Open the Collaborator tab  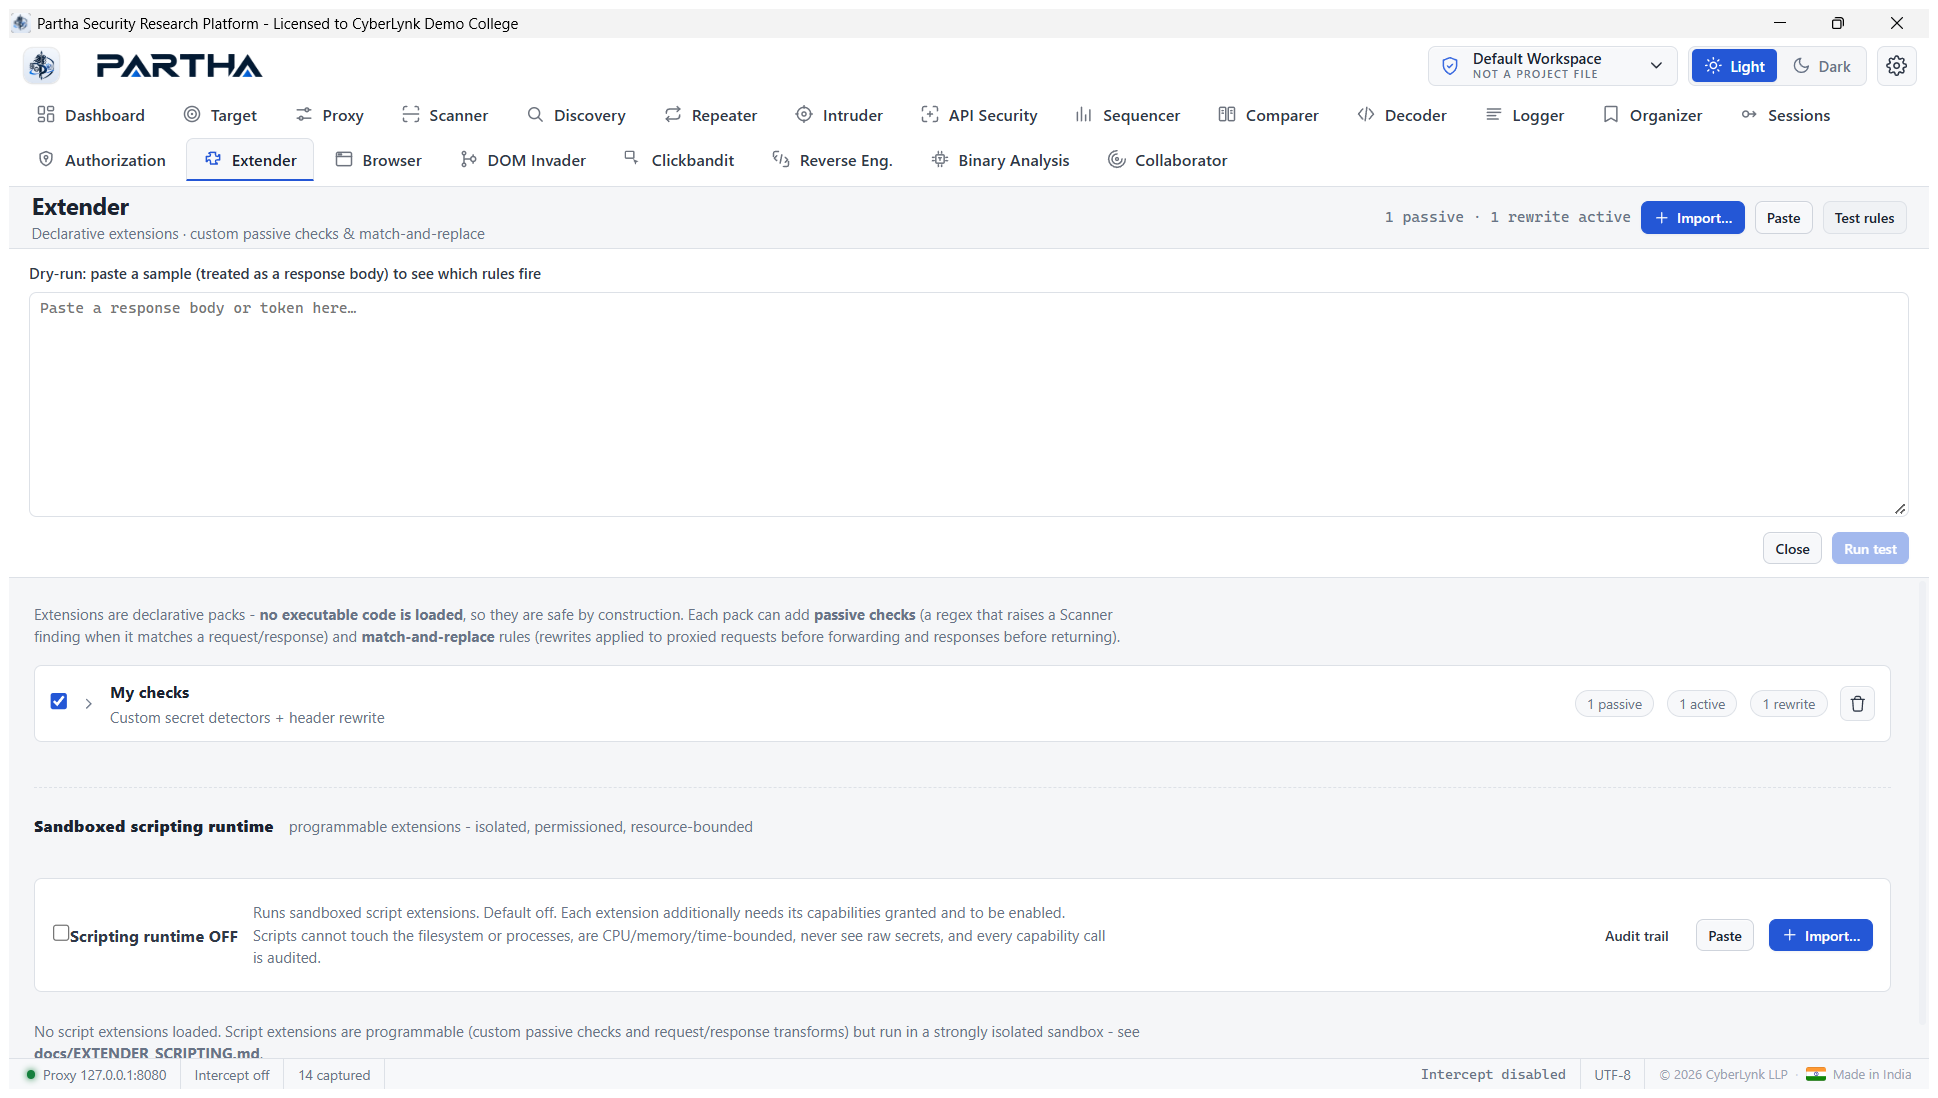tap(1168, 160)
